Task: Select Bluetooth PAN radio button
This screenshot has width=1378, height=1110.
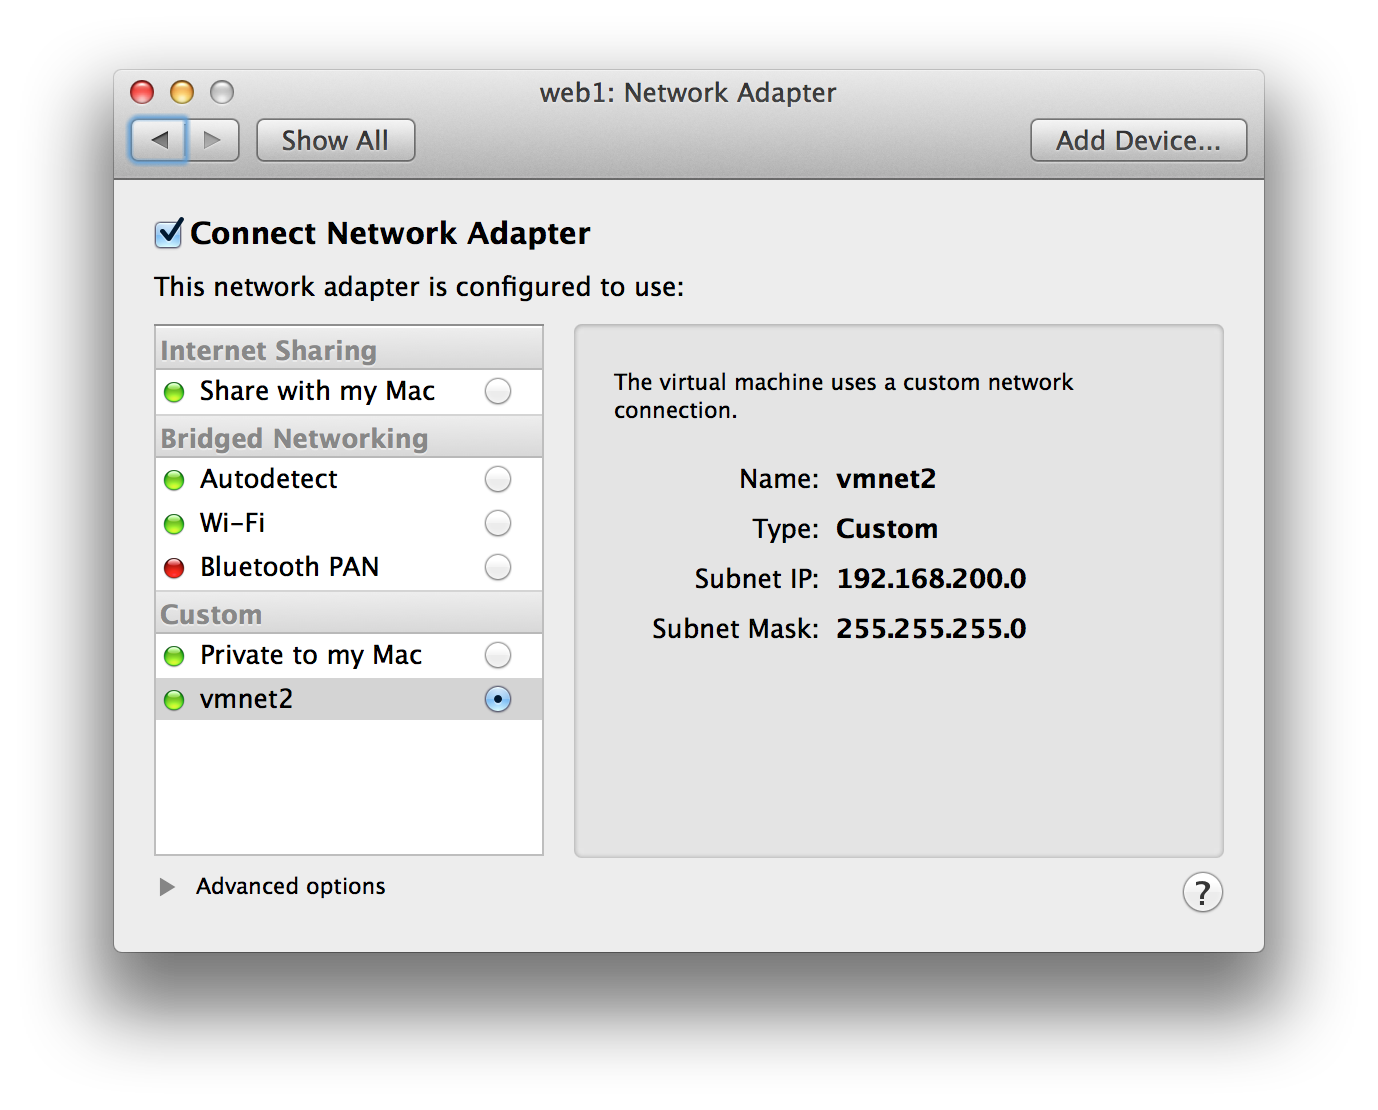Action: [497, 567]
